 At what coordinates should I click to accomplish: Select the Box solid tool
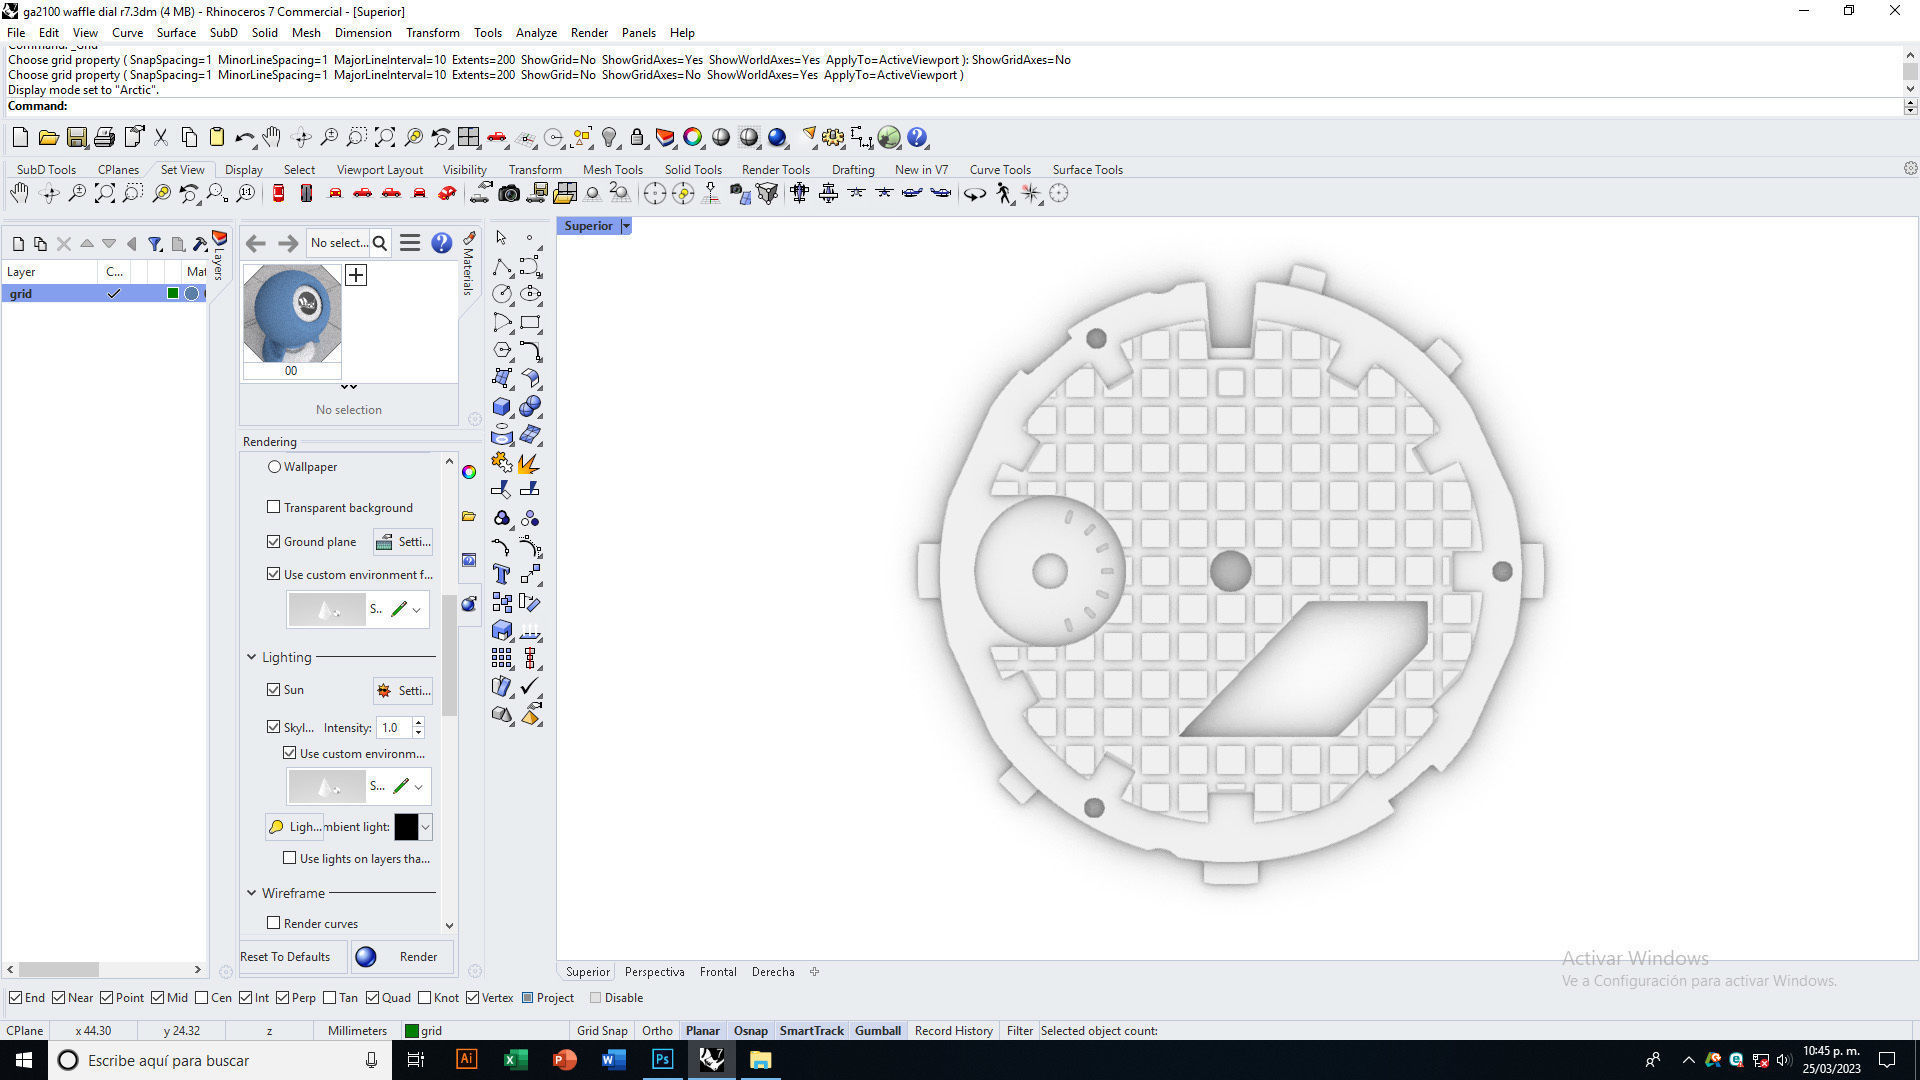coord(502,407)
